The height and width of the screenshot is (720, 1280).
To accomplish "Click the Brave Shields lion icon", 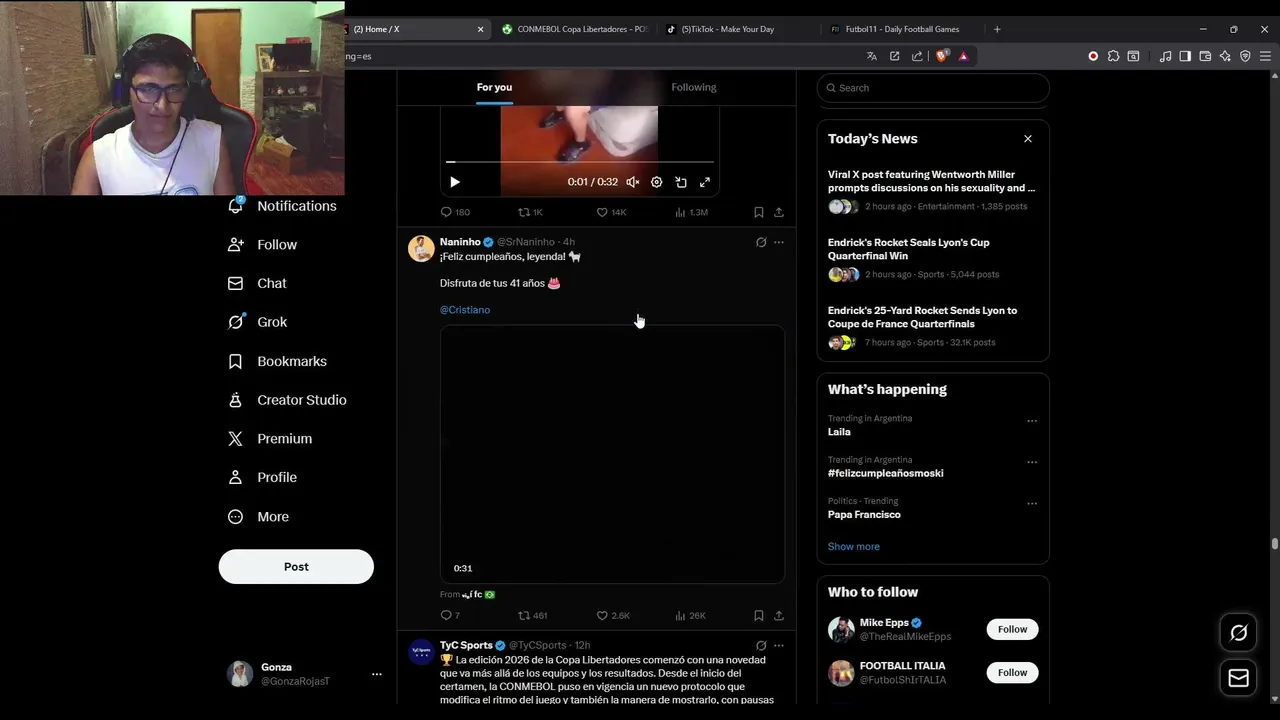I will [942, 56].
